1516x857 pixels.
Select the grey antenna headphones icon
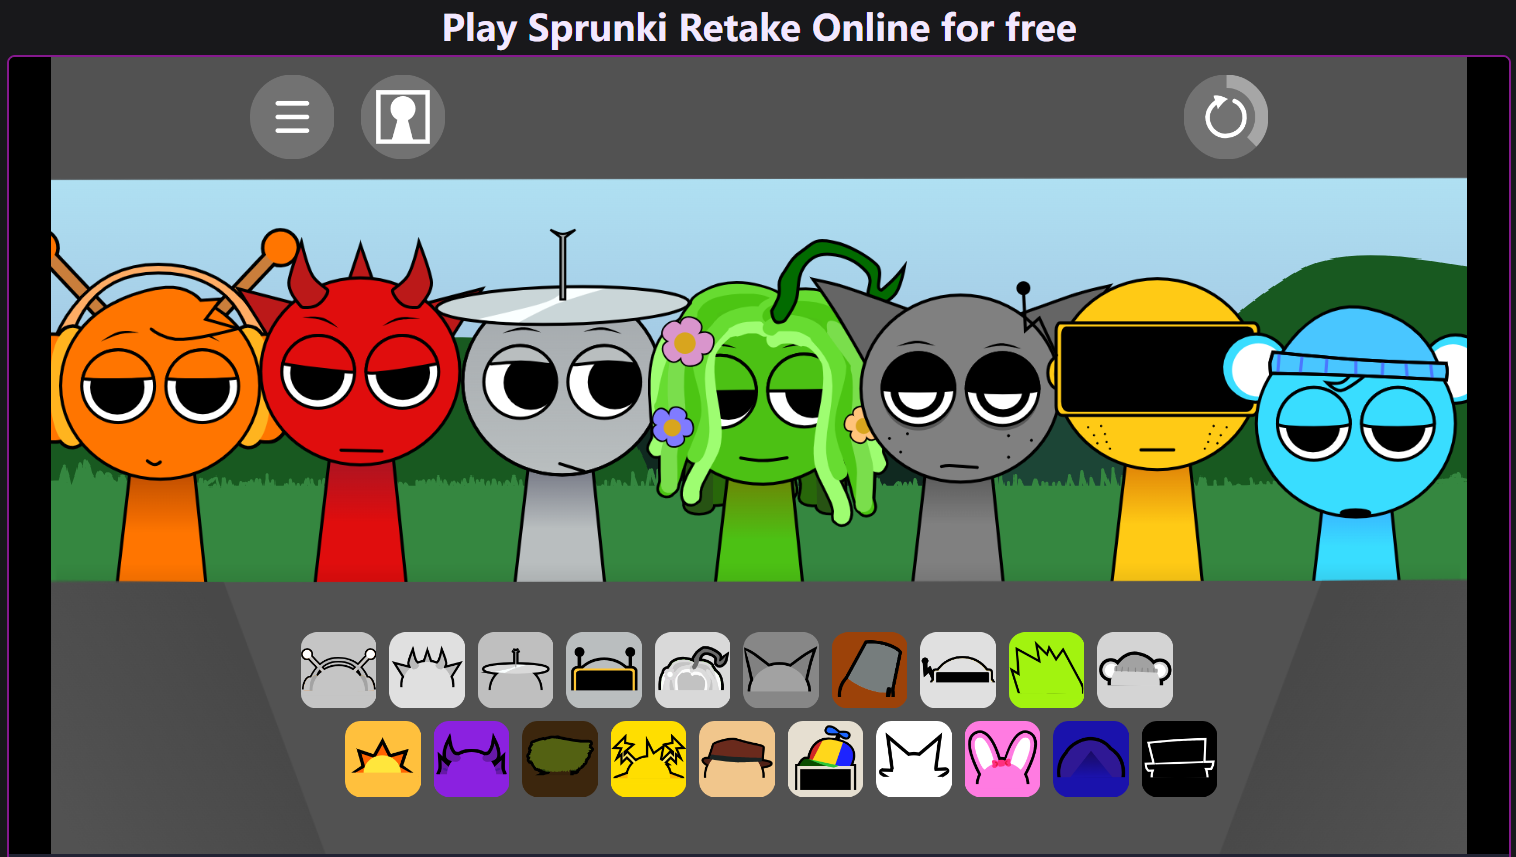339,670
